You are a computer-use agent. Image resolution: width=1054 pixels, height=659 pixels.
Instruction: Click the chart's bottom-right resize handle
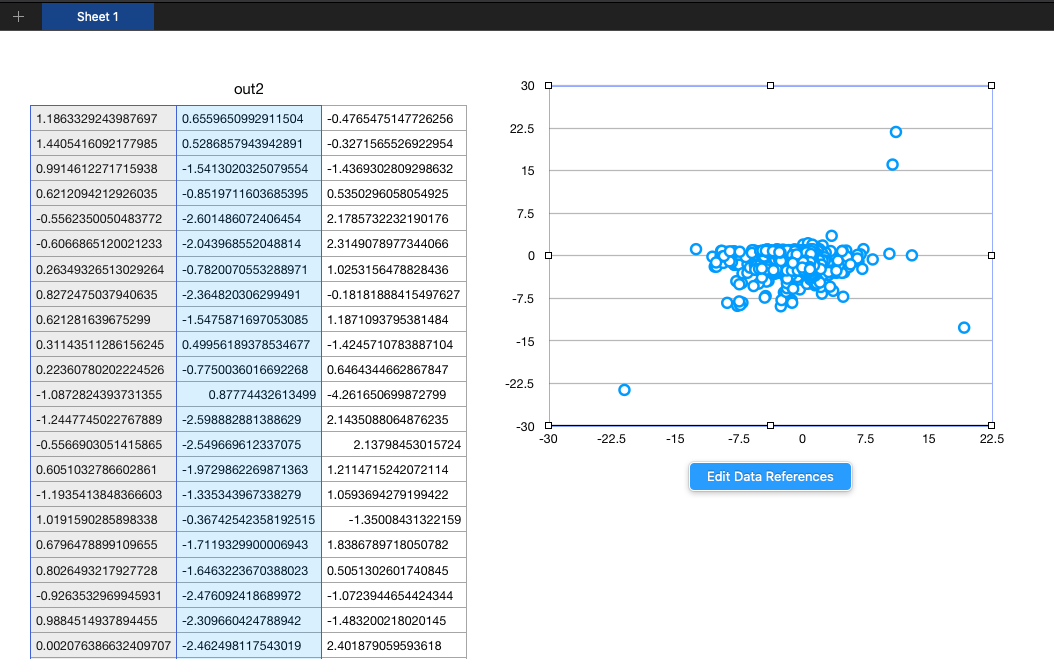point(991,426)
